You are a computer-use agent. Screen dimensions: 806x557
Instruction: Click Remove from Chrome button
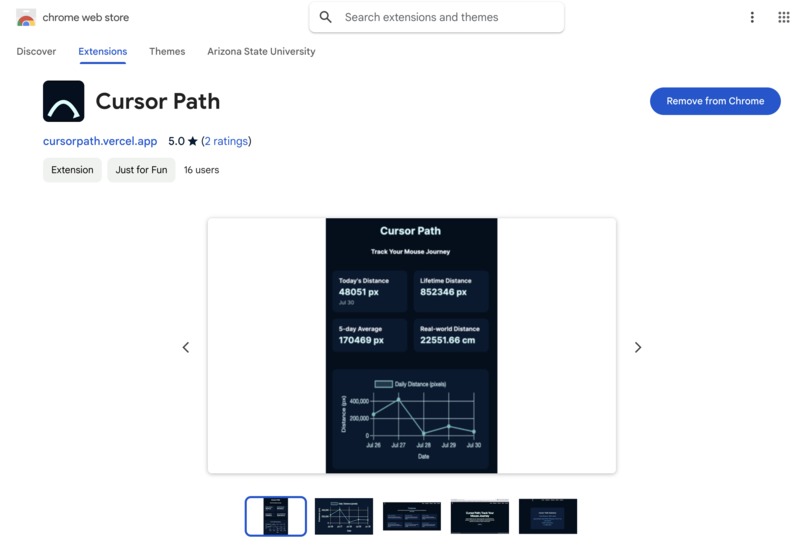(715, 101)
